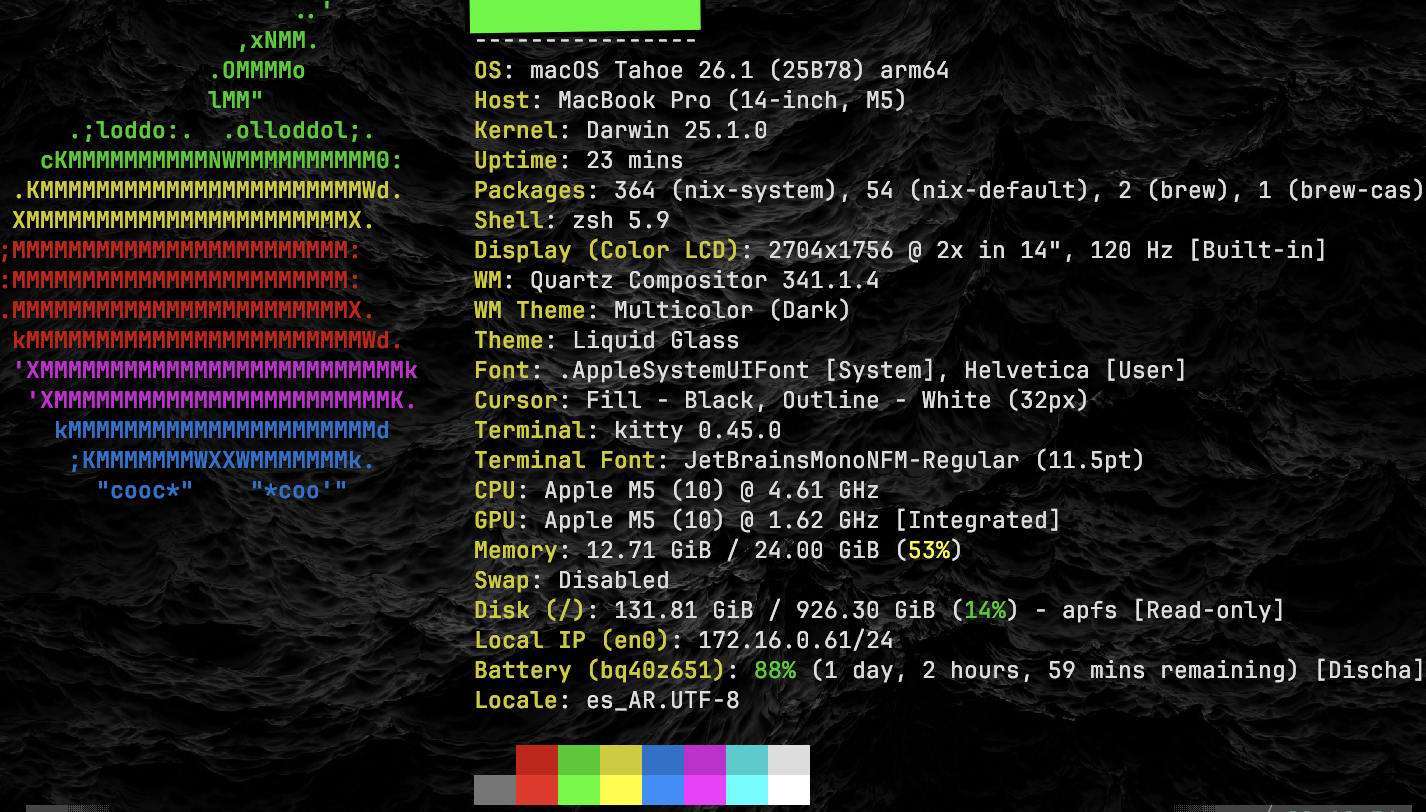Select the bright red palette block
This screenshot has width=1426, height=812.
point(537,790)
